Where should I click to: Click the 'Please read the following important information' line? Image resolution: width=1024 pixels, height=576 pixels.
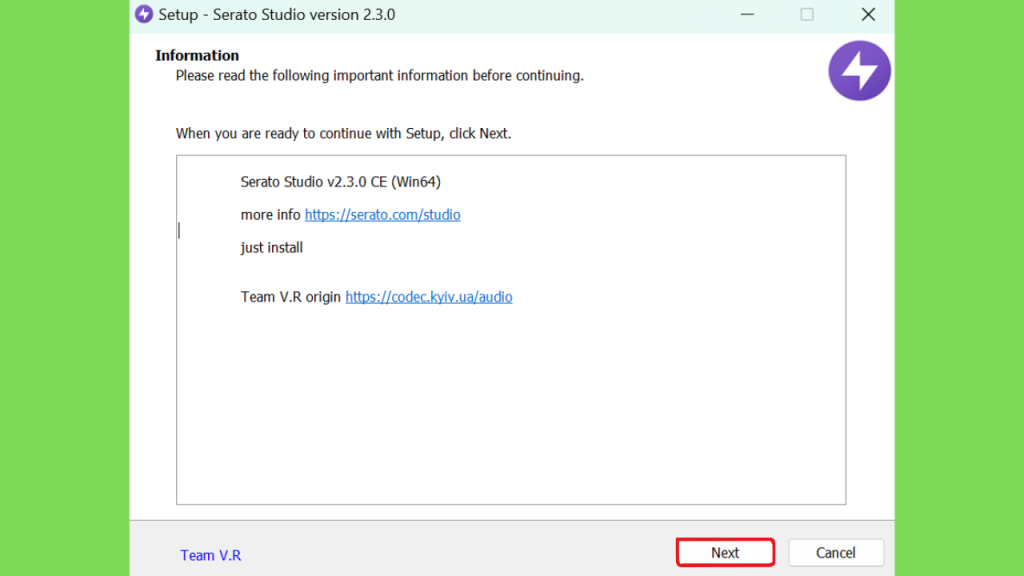[379, 76]
